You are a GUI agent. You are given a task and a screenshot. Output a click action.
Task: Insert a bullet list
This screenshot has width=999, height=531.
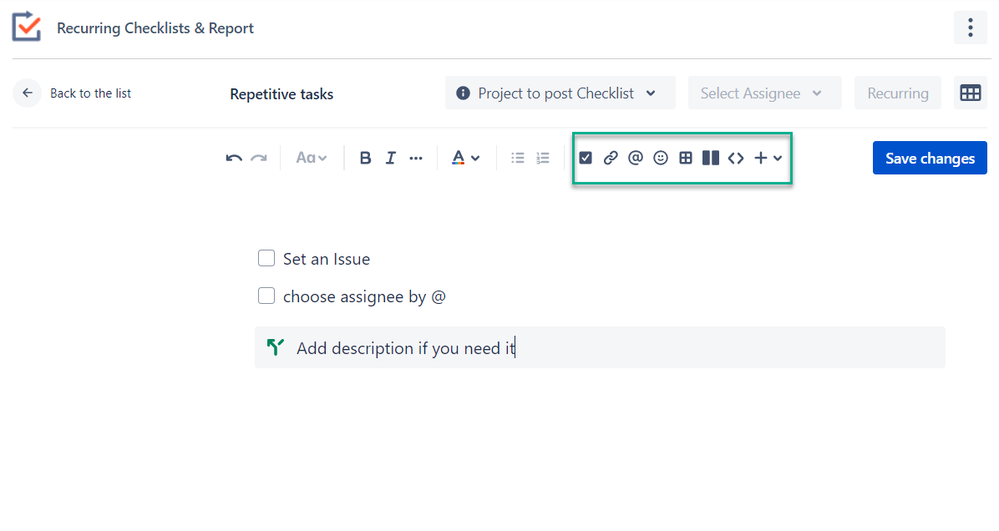point(517,158)
